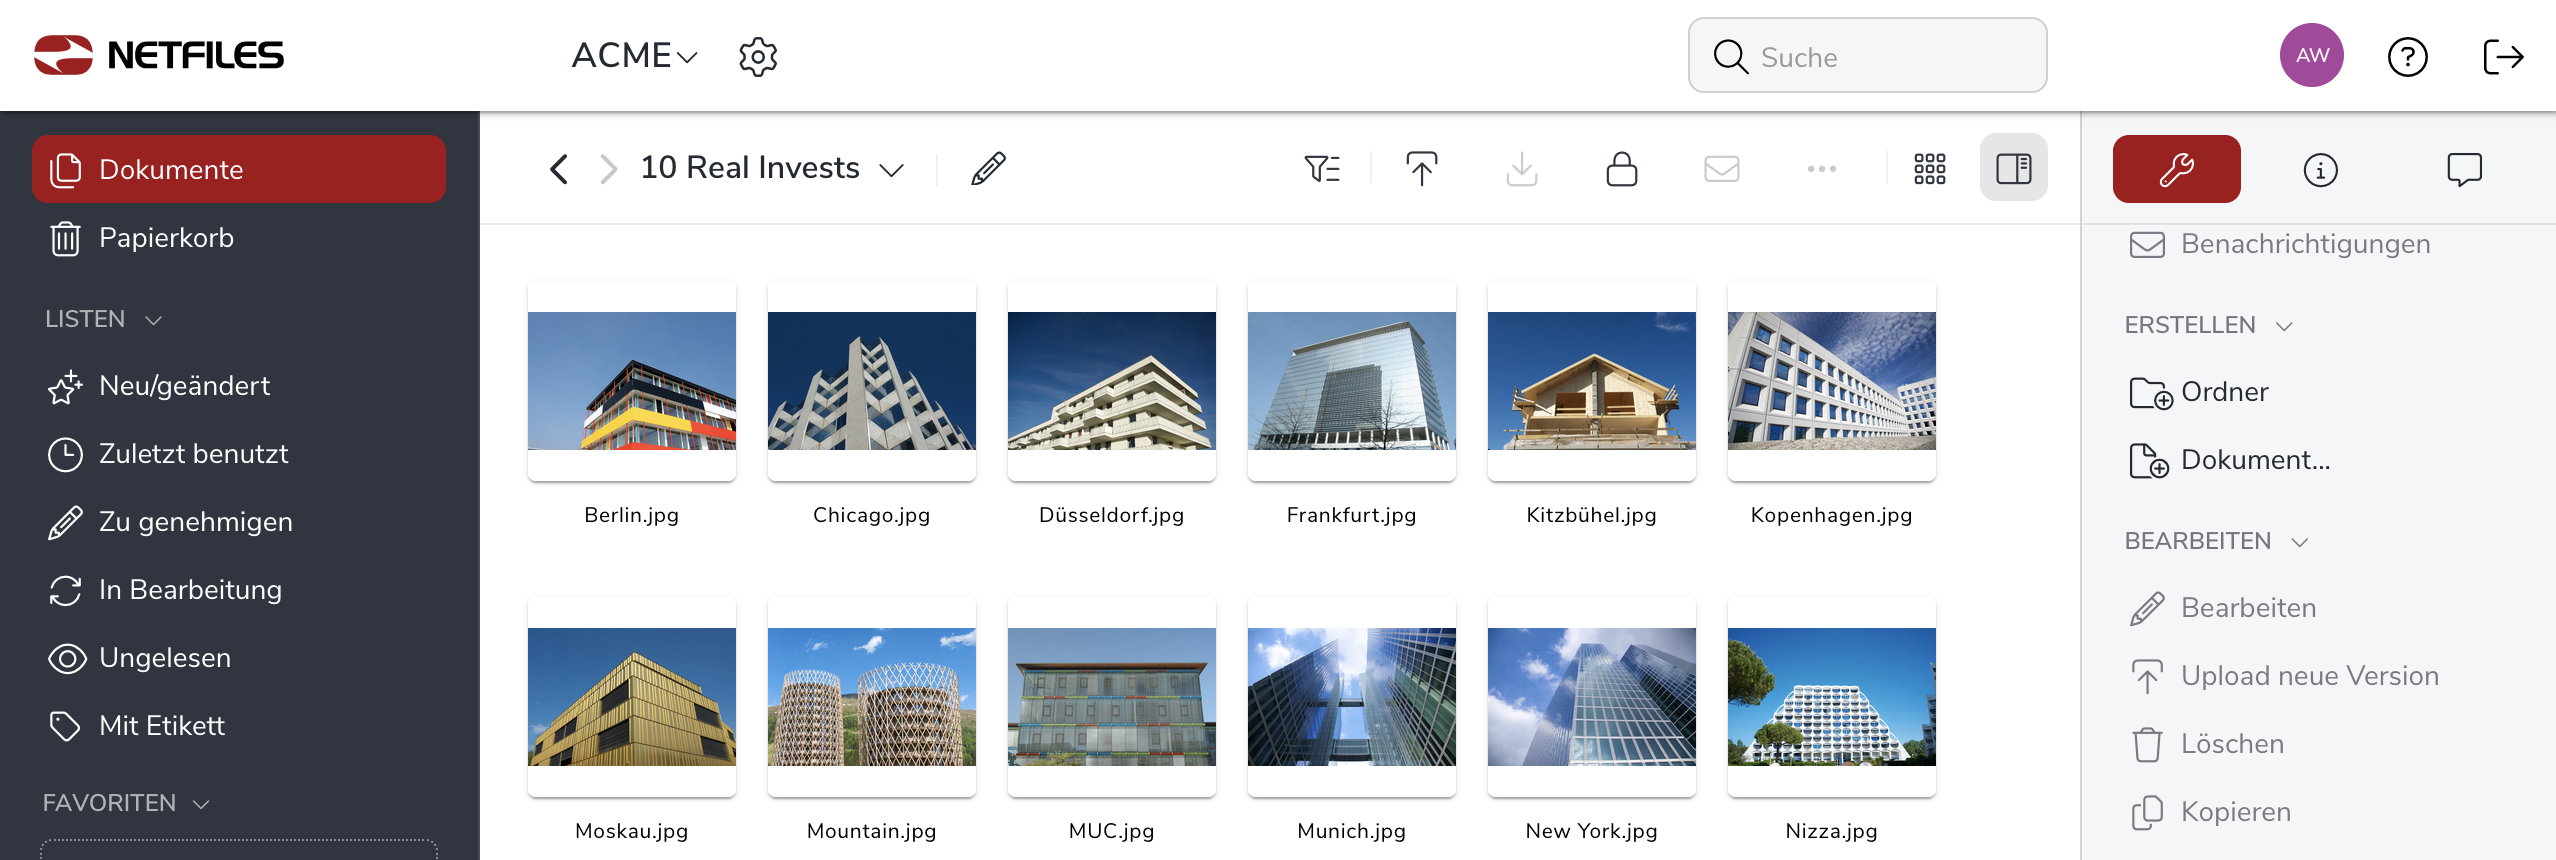
Task: Click Löschen action
Action: point(2206,744)
